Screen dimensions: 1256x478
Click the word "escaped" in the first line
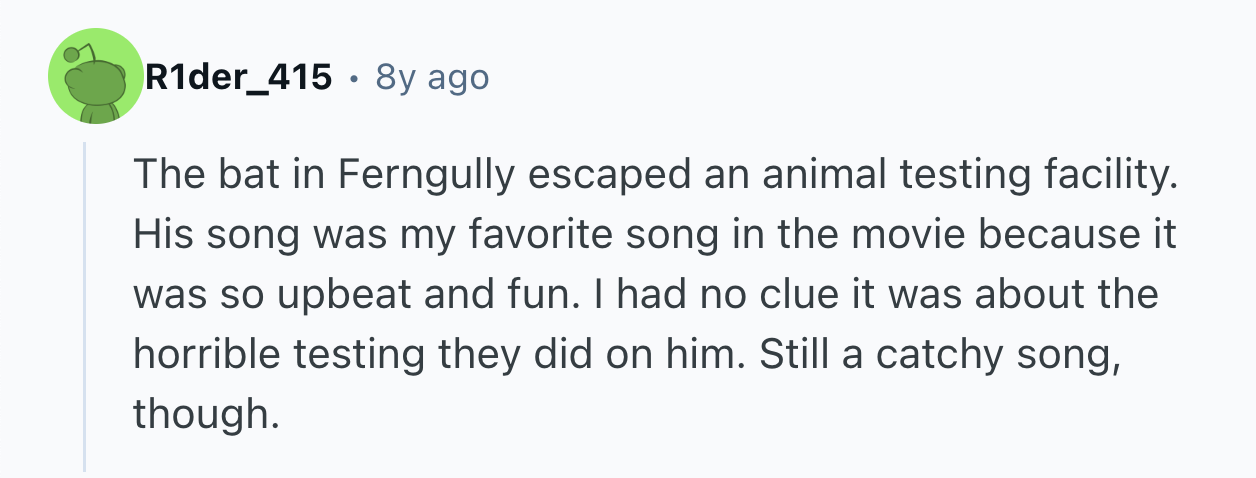(599, 177)
